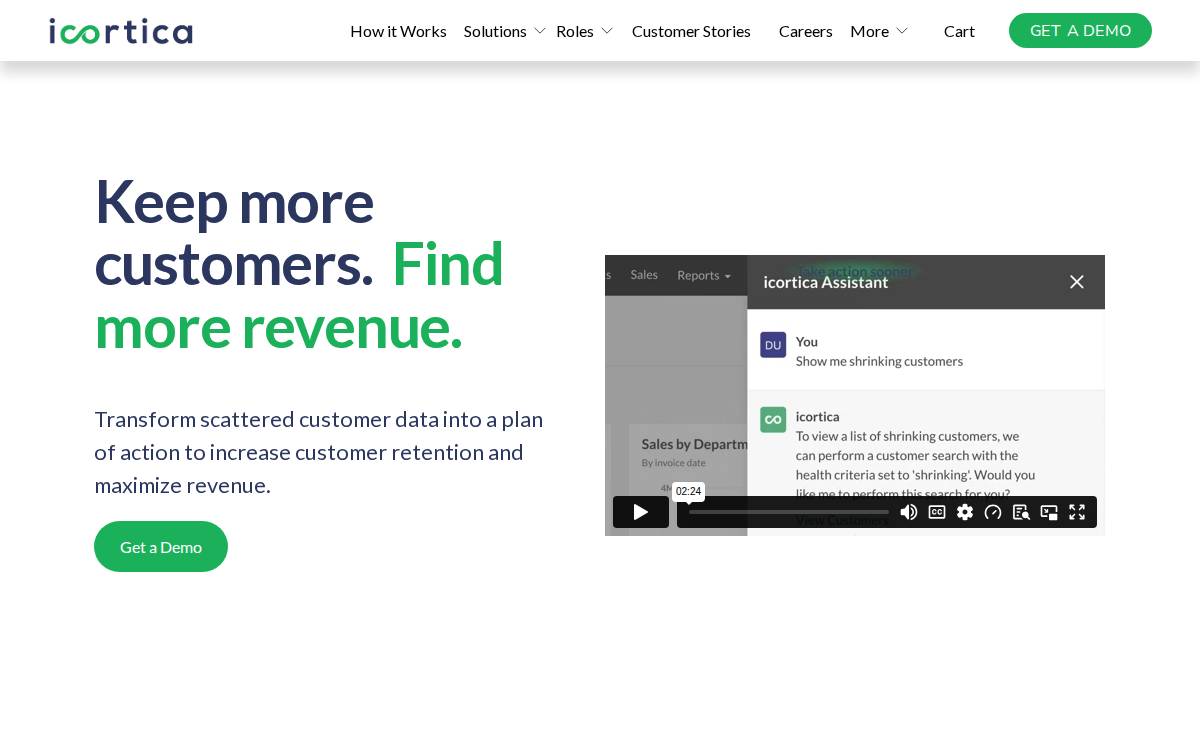Click 'Sales by Departm' card heading
This screenshot has width=1200, height=750.
pyautogui.click(x=694, y=444)
